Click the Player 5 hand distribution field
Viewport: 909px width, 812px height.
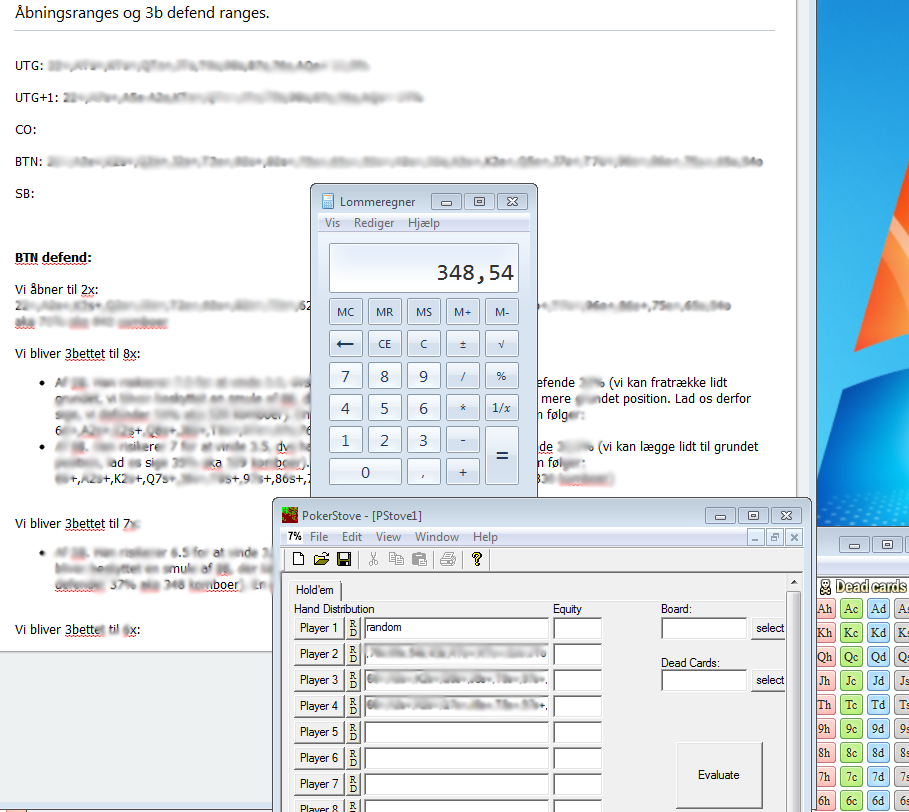(x=456, y=733)
